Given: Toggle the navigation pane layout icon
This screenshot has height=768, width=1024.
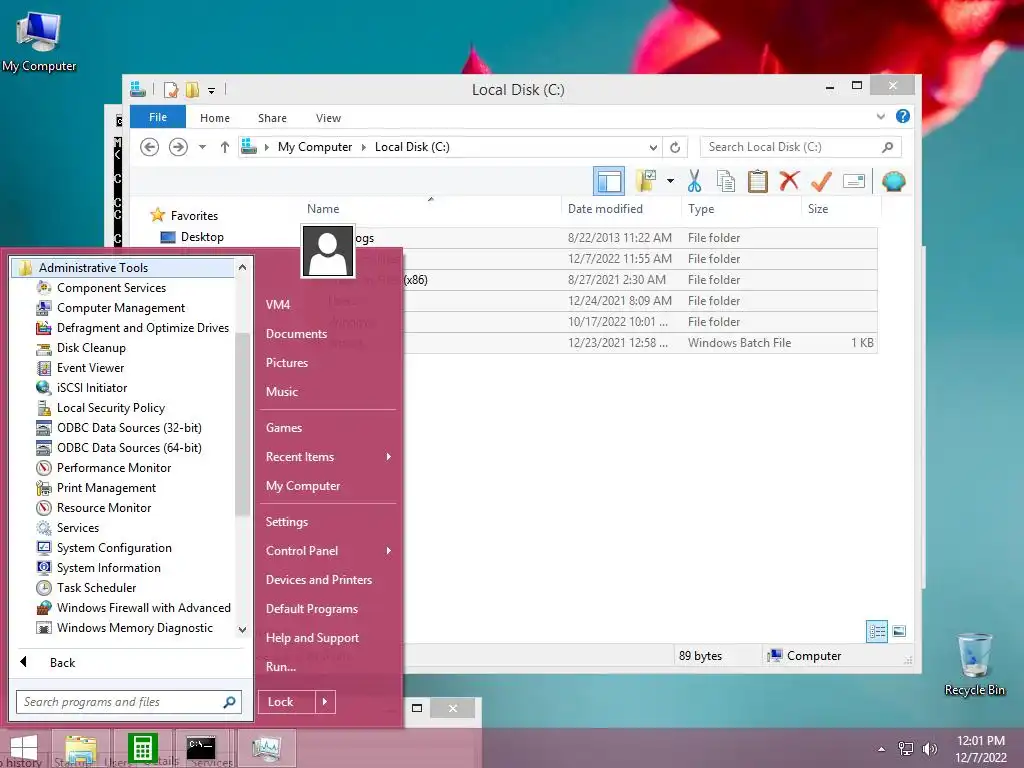Looking at the screenshot, I should [609, 181].
